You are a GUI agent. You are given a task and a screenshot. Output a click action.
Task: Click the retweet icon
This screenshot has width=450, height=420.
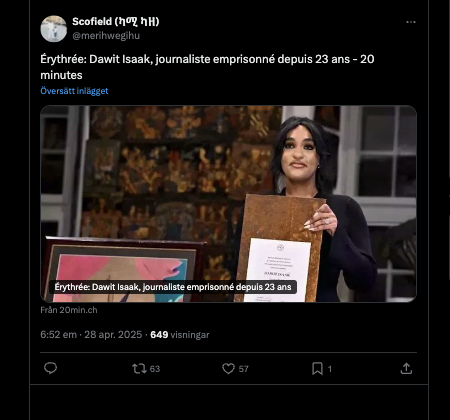coord(139,369)
